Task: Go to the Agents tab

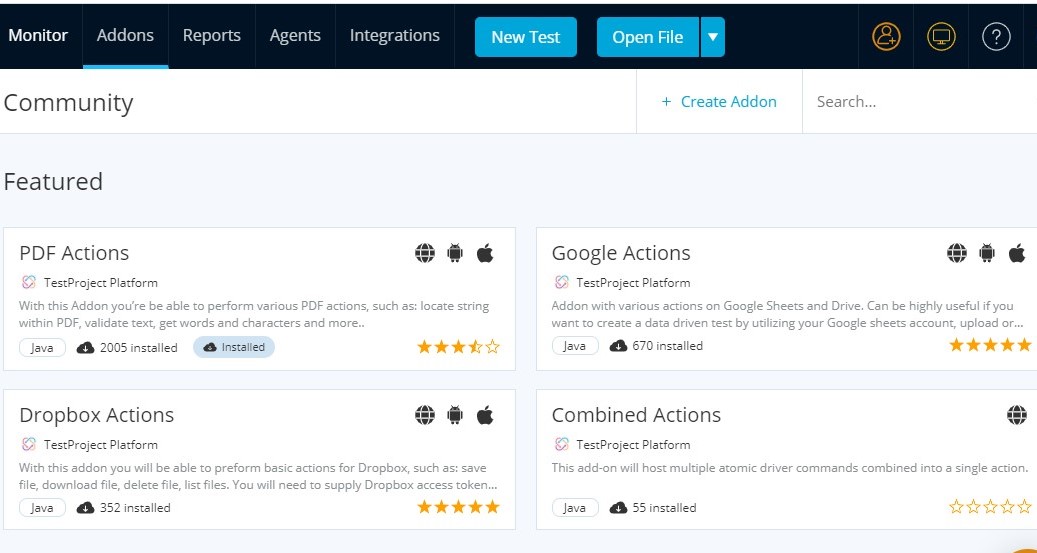Action: pyautogui.click(x=295, y=35)
